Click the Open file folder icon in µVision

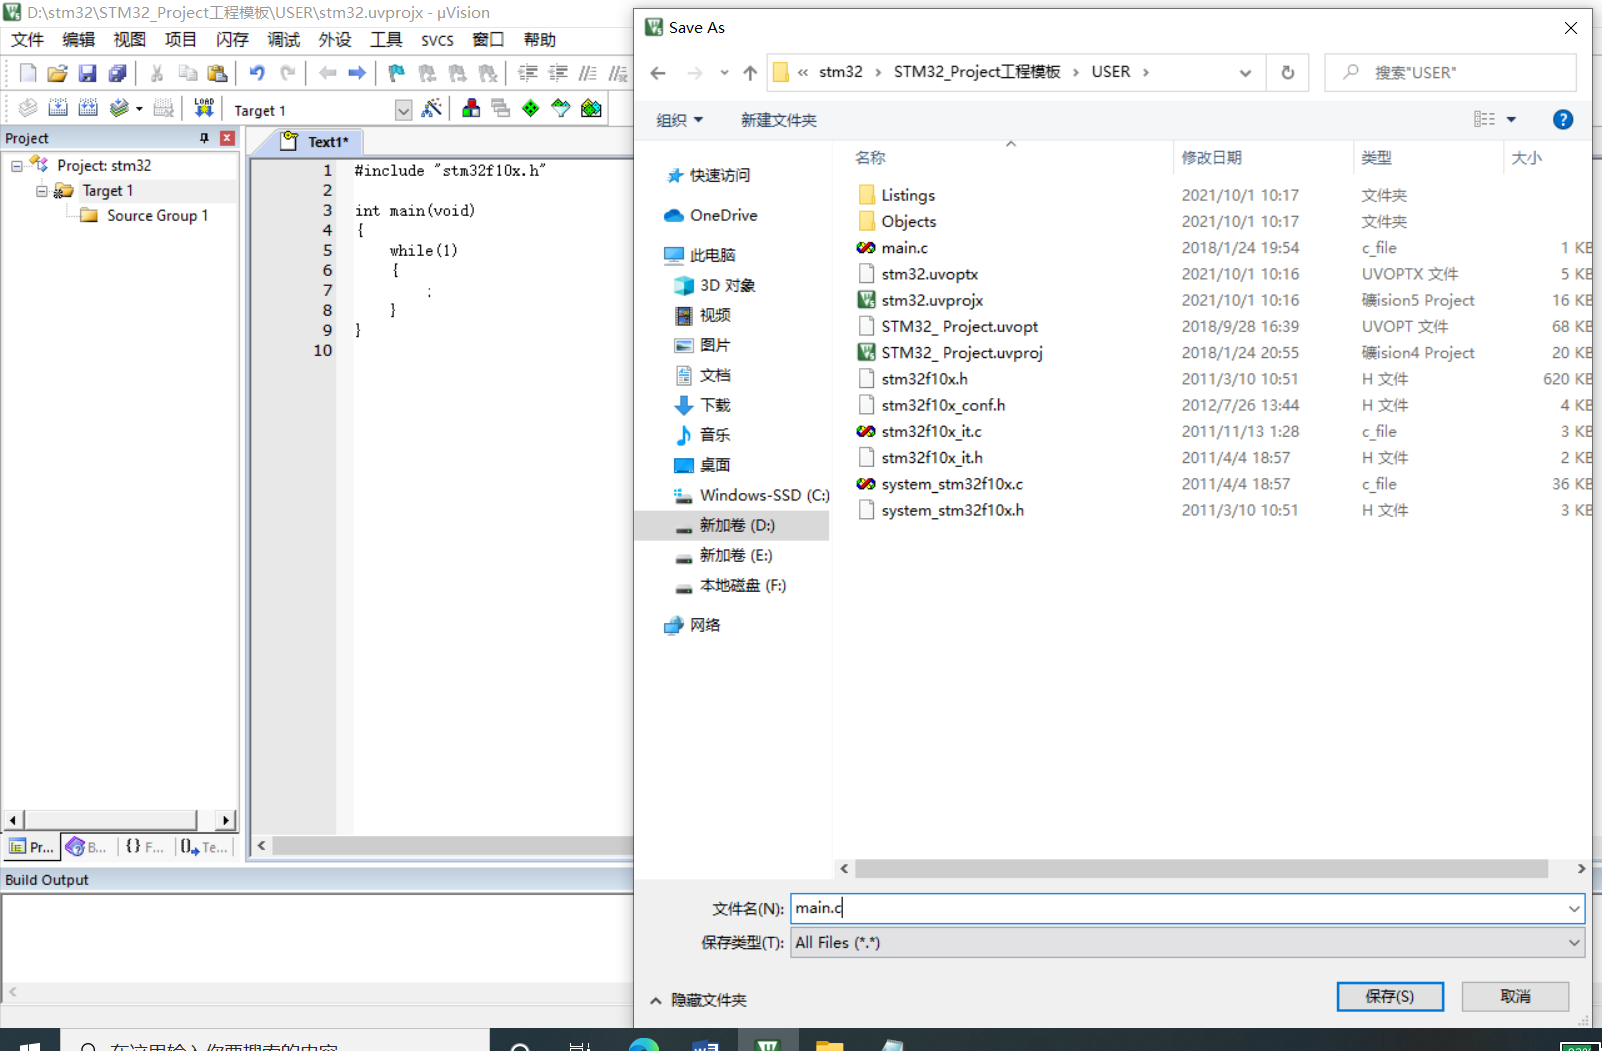[57, 73]
